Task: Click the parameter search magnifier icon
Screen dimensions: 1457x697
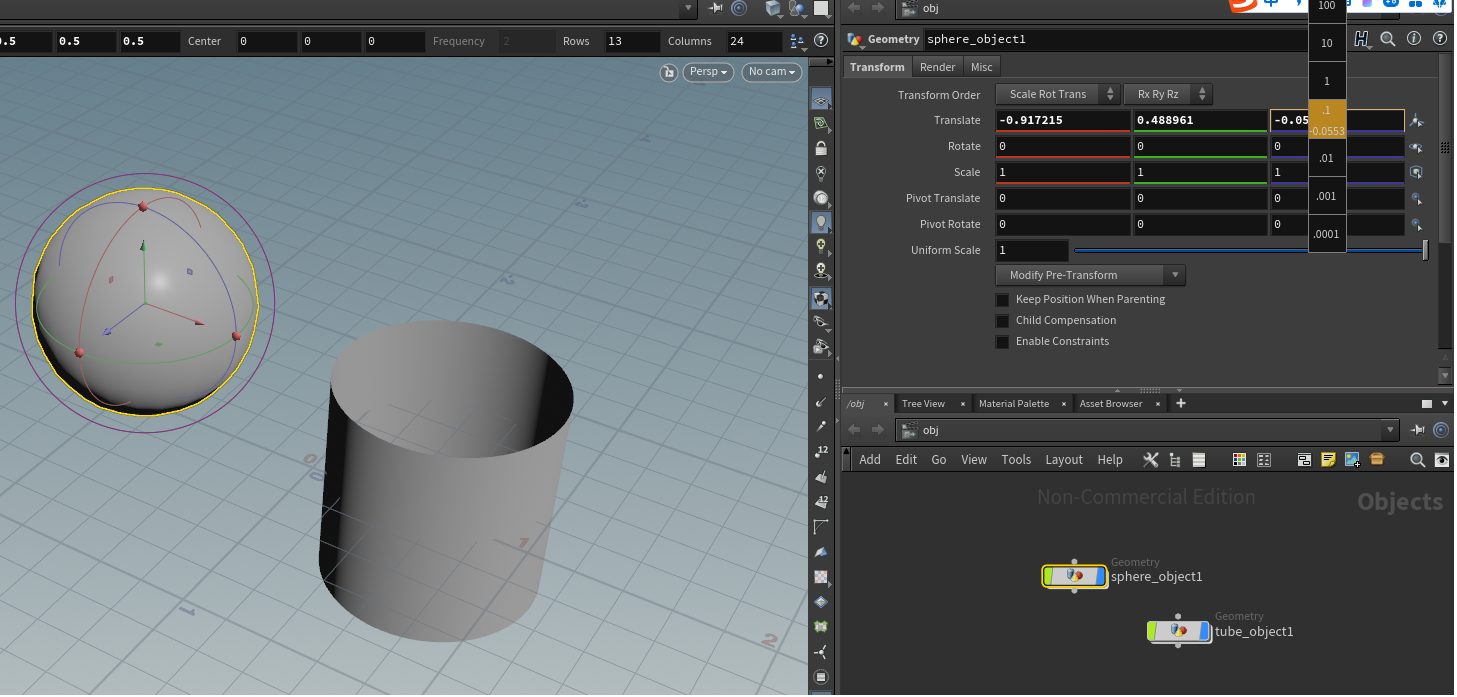Action: (x=1388, y=39)
